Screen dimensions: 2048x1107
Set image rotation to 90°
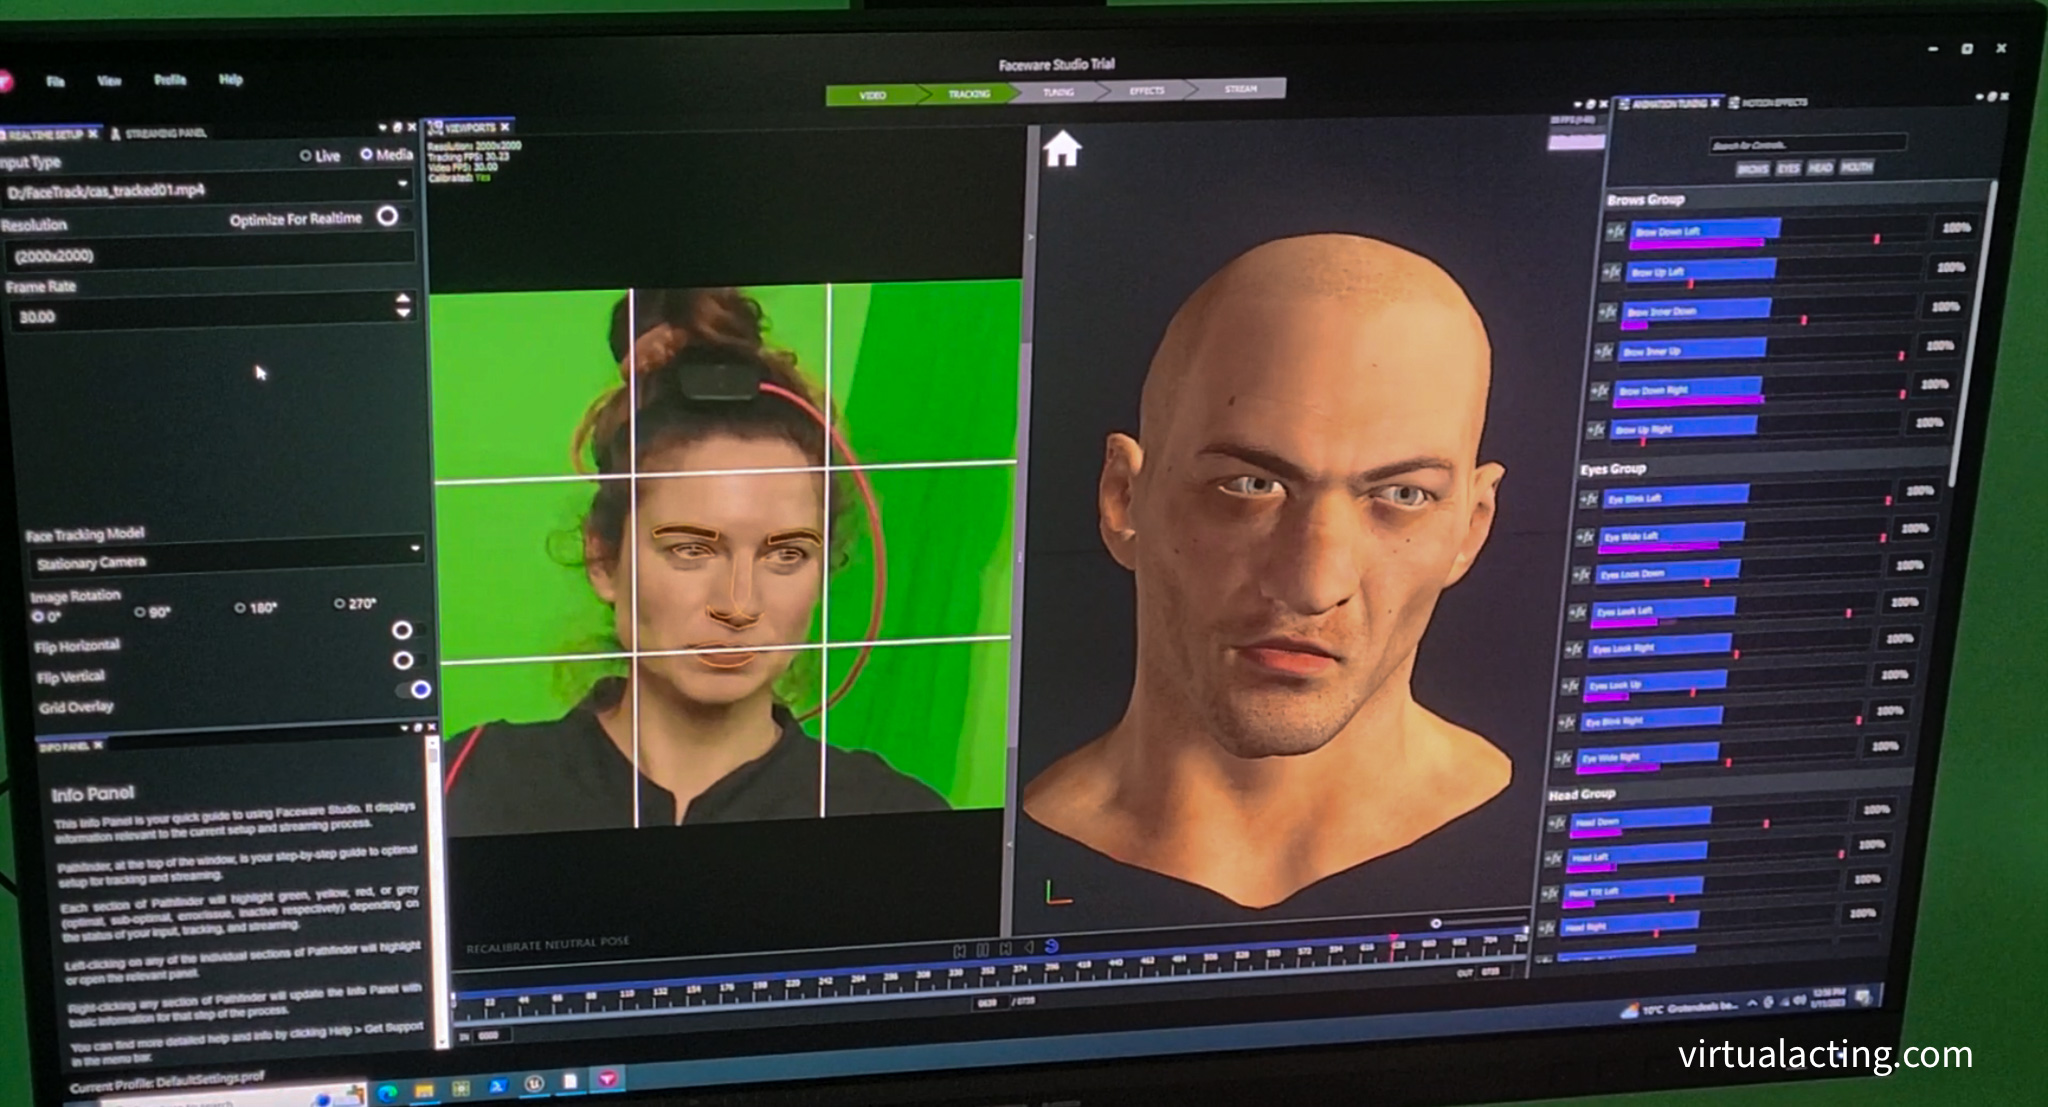[140, 612]
